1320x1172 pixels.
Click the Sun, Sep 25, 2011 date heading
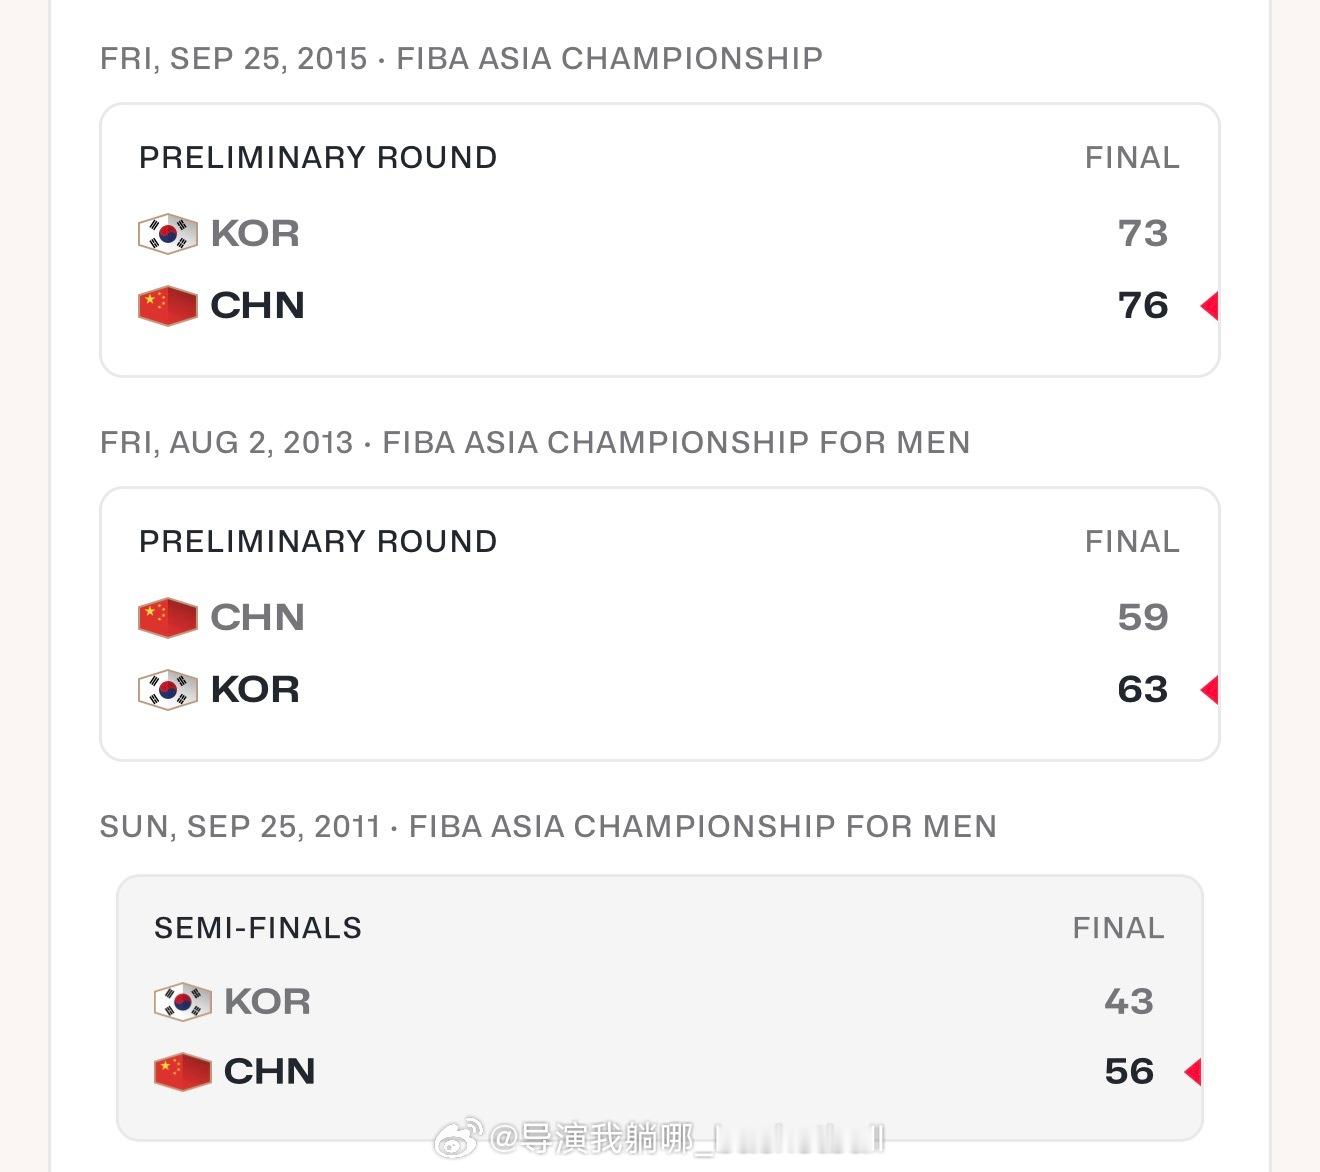[240, 826]
